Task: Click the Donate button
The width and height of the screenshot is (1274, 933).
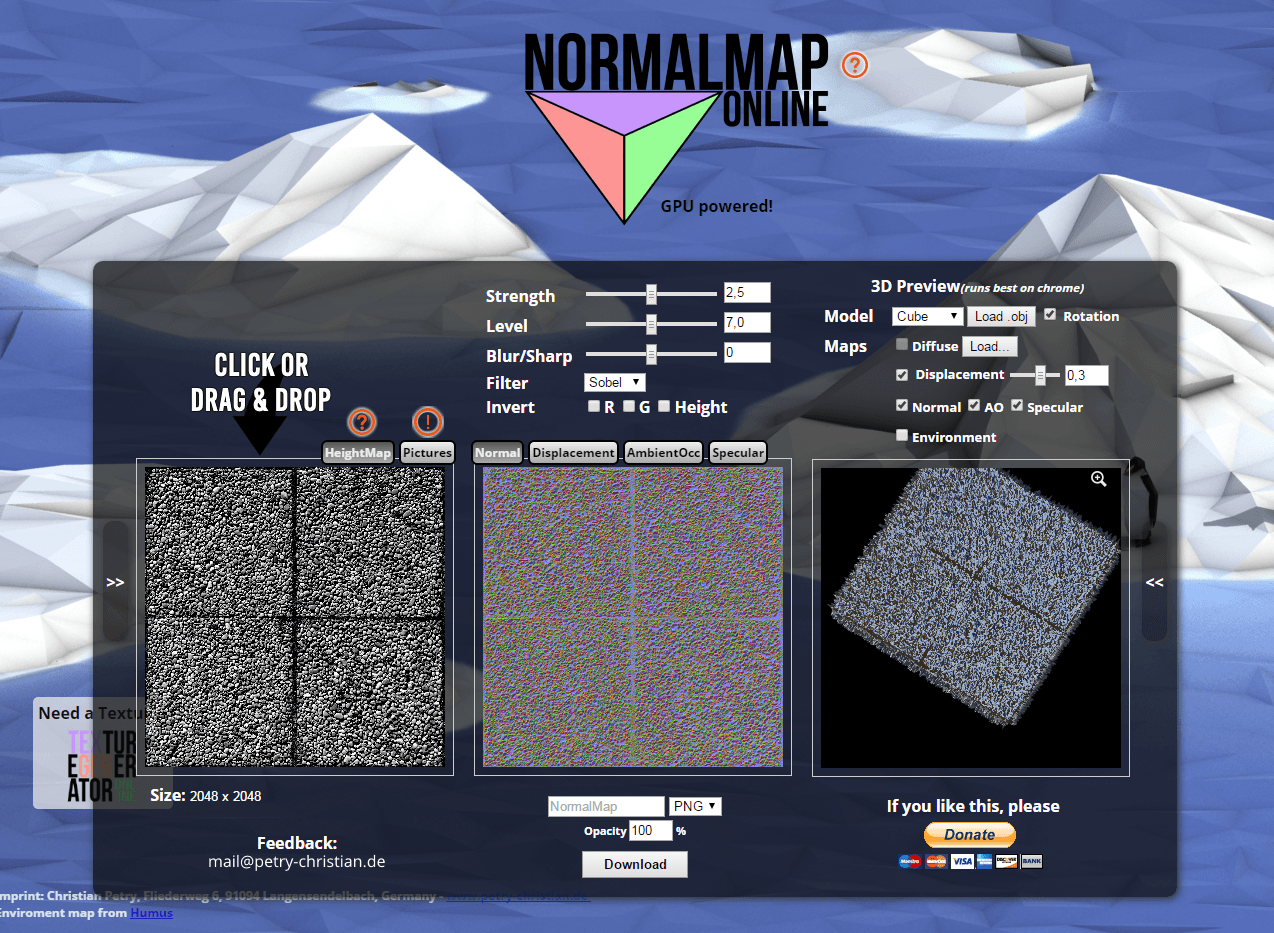Action: click(x=969, y=834)
